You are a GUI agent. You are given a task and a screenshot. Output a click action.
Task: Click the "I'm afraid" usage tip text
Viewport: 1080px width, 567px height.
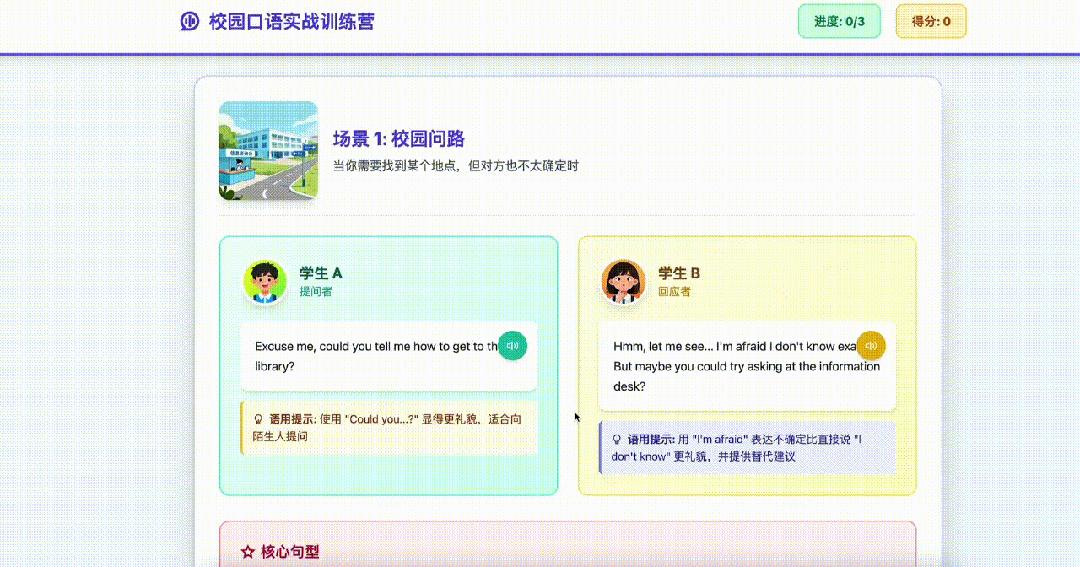[737, 448]
